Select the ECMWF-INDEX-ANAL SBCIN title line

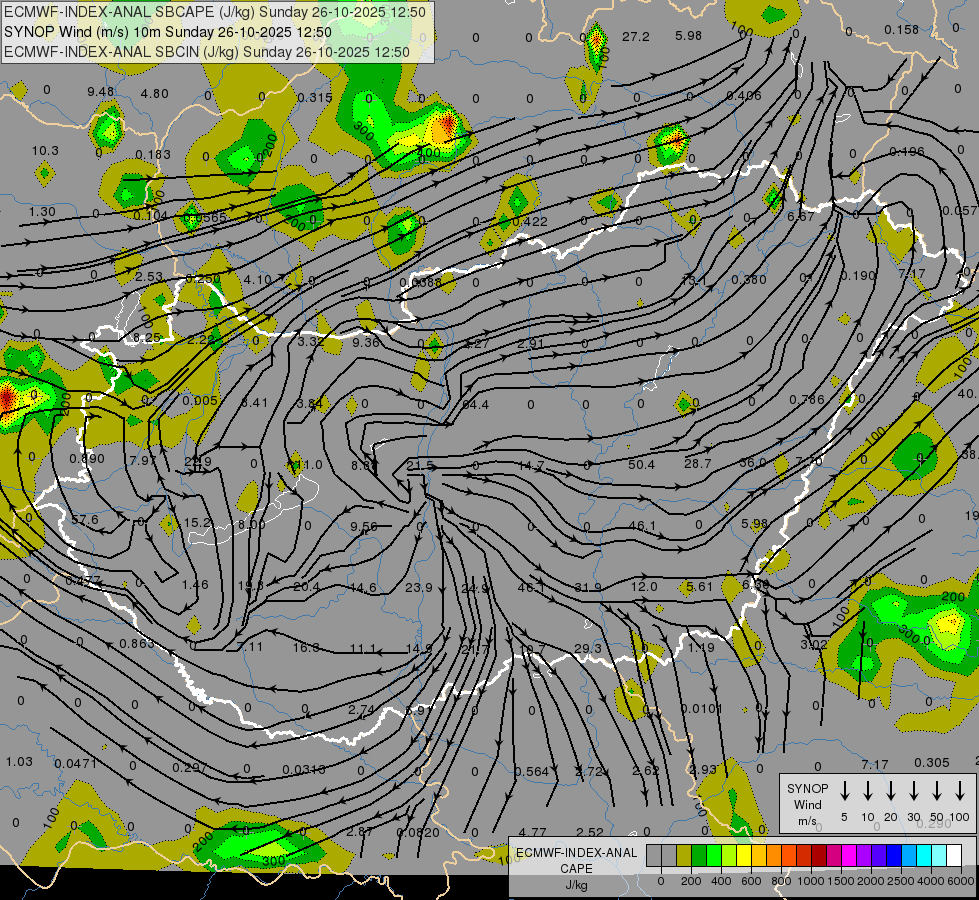click(x=207, y=52)
